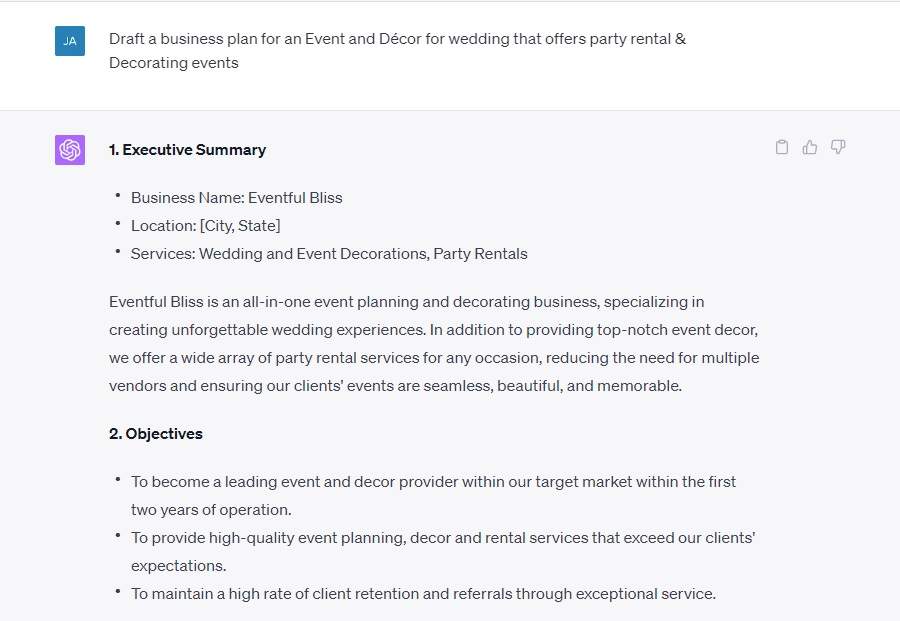Screen dimensions: 900x621
Task: Click the JA user avatar
Action: (x=69, y=41)
